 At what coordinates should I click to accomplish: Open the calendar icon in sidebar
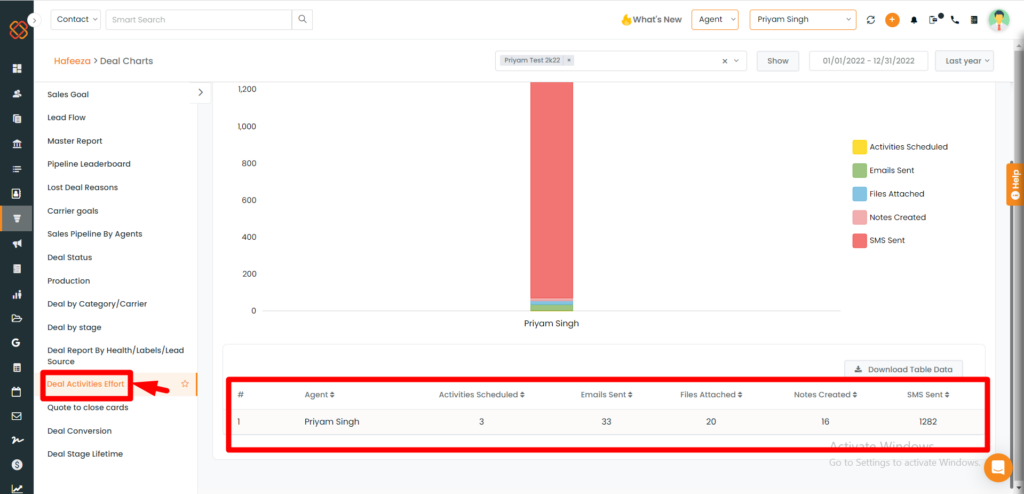tap(17, 393)
